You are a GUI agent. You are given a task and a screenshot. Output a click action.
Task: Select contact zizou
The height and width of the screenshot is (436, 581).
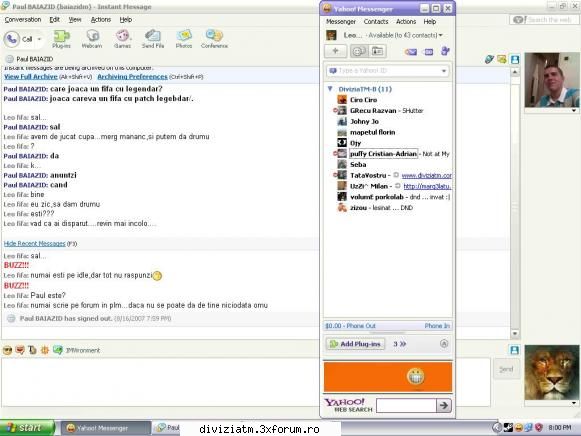pos(358,208)
